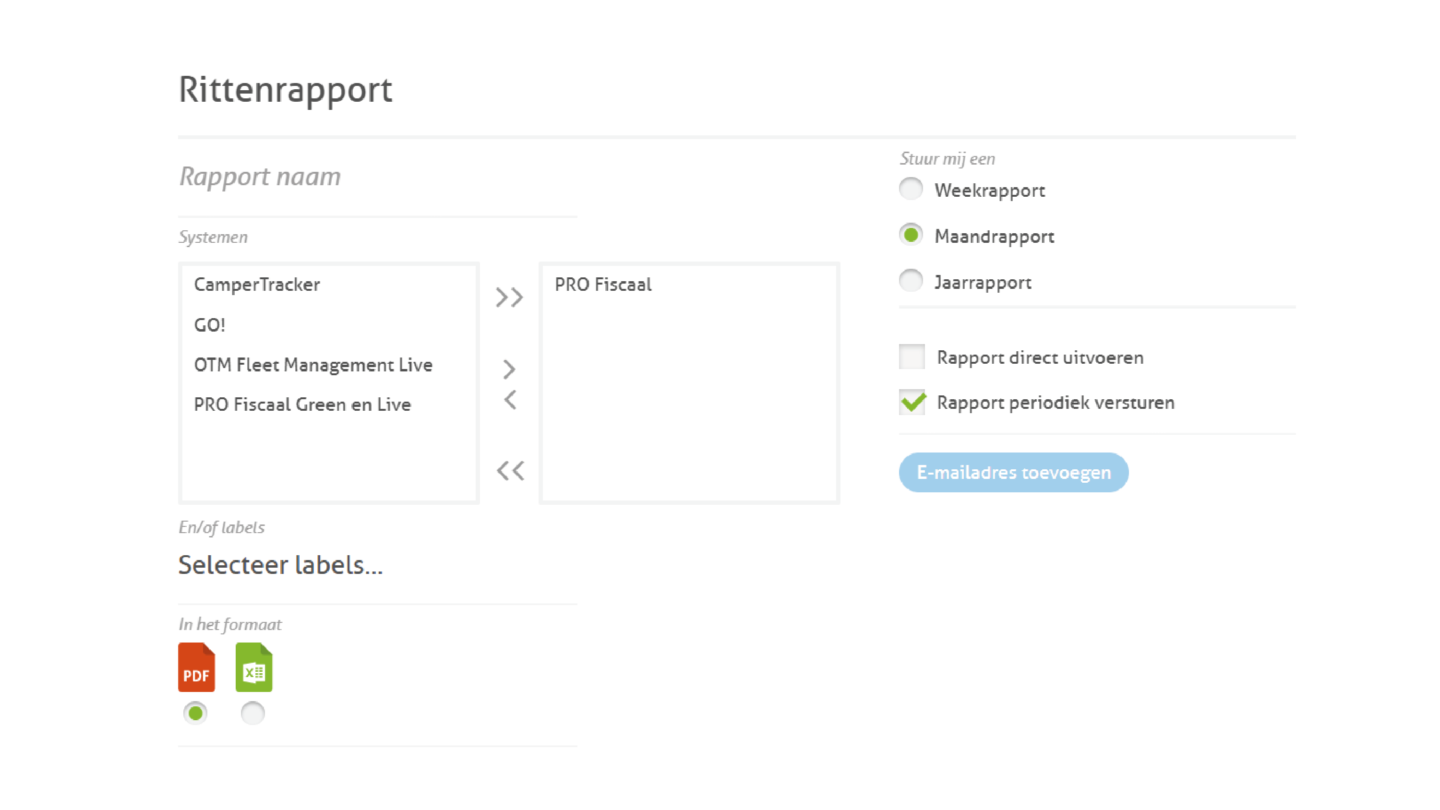Select the Weekrapport radio button
Screen dimensions: 1440x810
tap(911, 189)
